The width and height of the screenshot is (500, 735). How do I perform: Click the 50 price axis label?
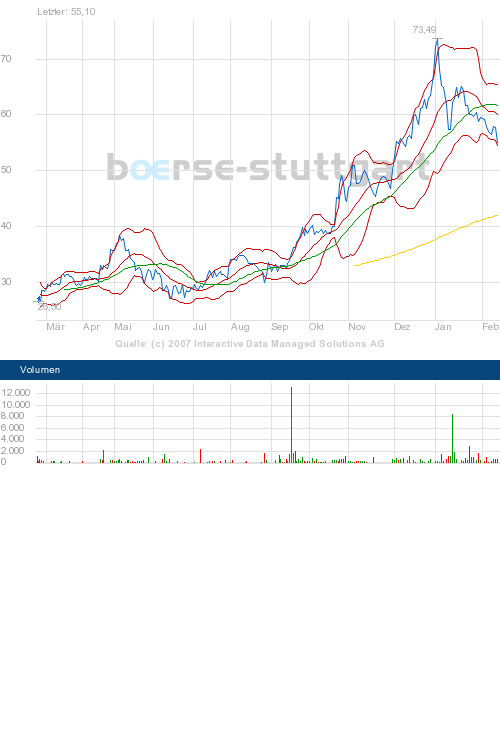pyautogui.click(x=6, y=170)
